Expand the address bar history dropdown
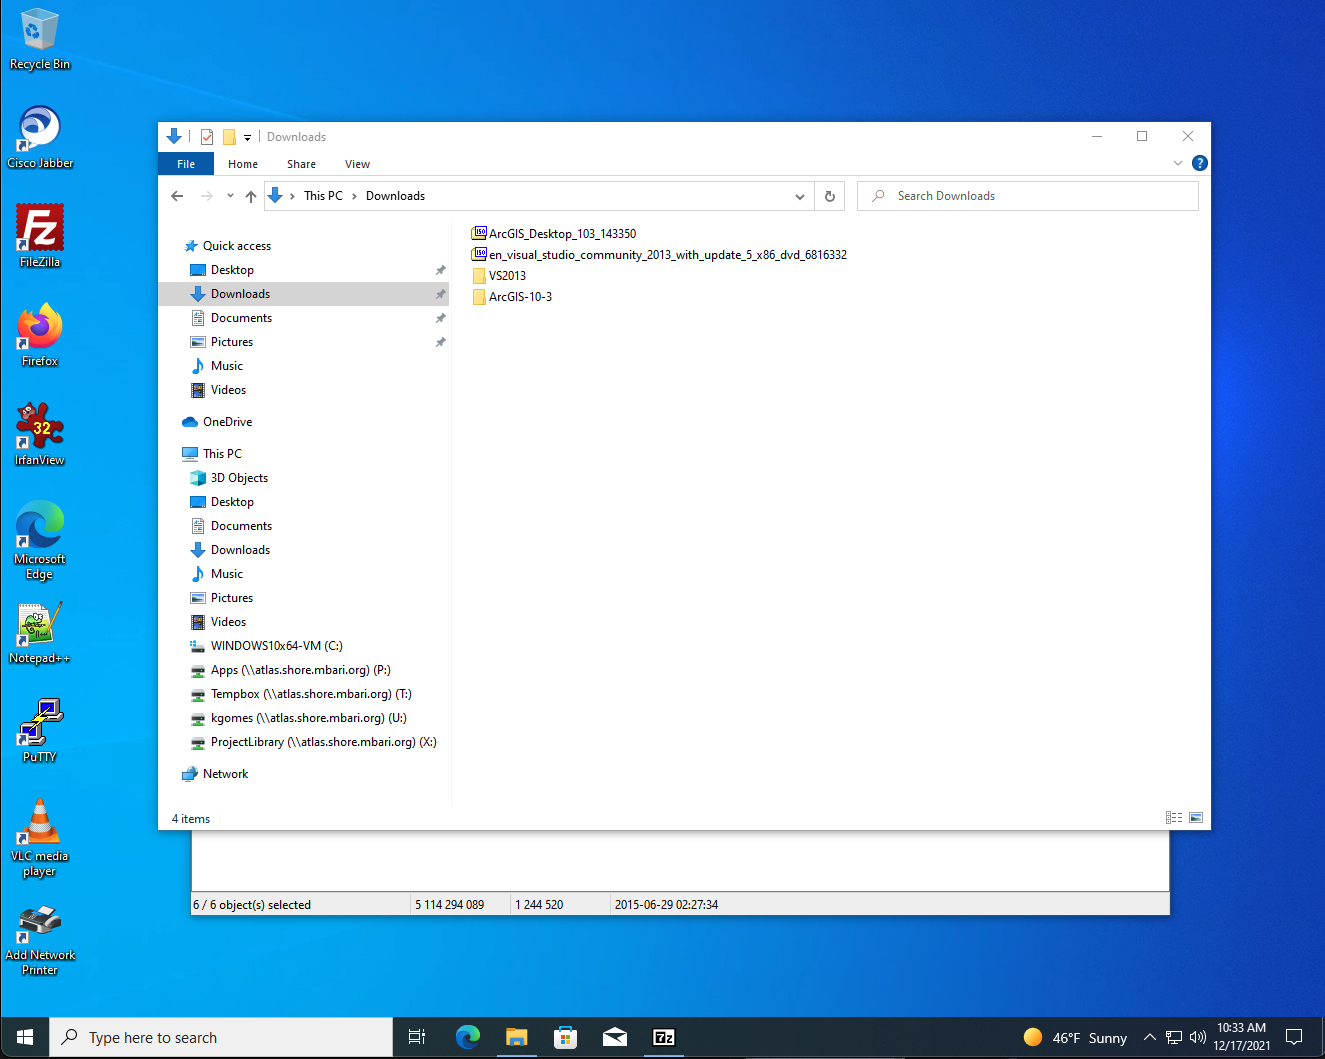This screenshot has height=1059, width=1325. pos(800,196)
